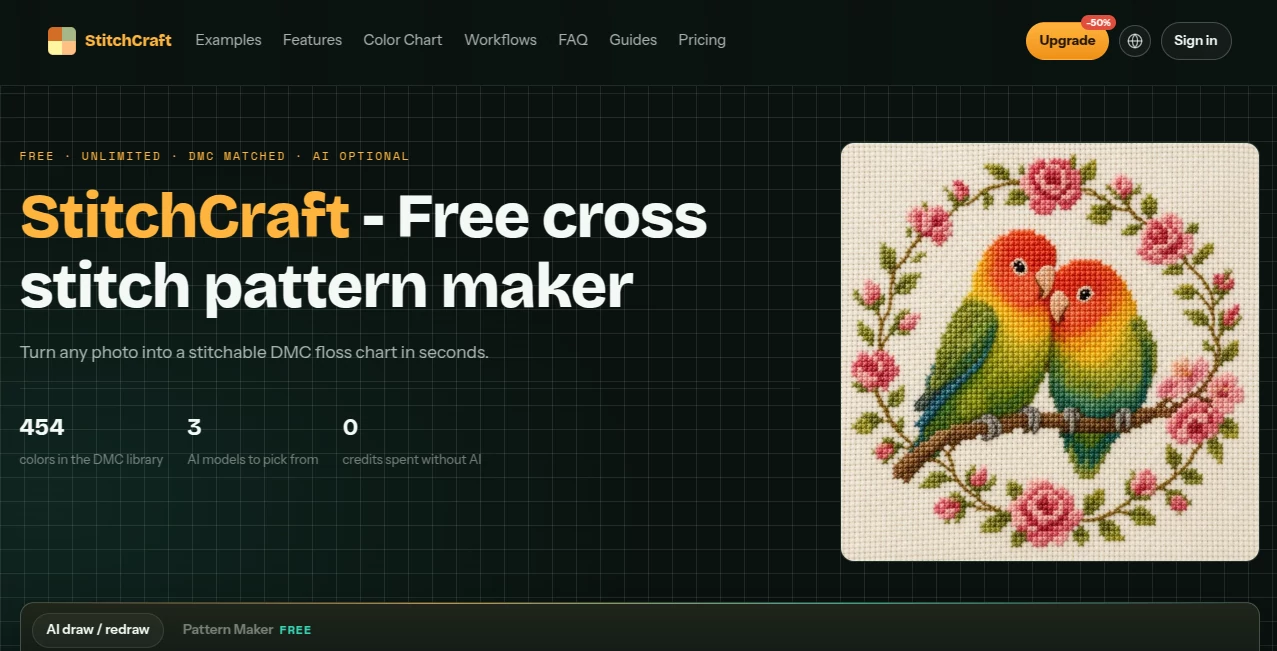Click 'Turn any photo into a stitchable' subtitle
The width and height of the screenshot is (1277, 651).
pos(254,352)
